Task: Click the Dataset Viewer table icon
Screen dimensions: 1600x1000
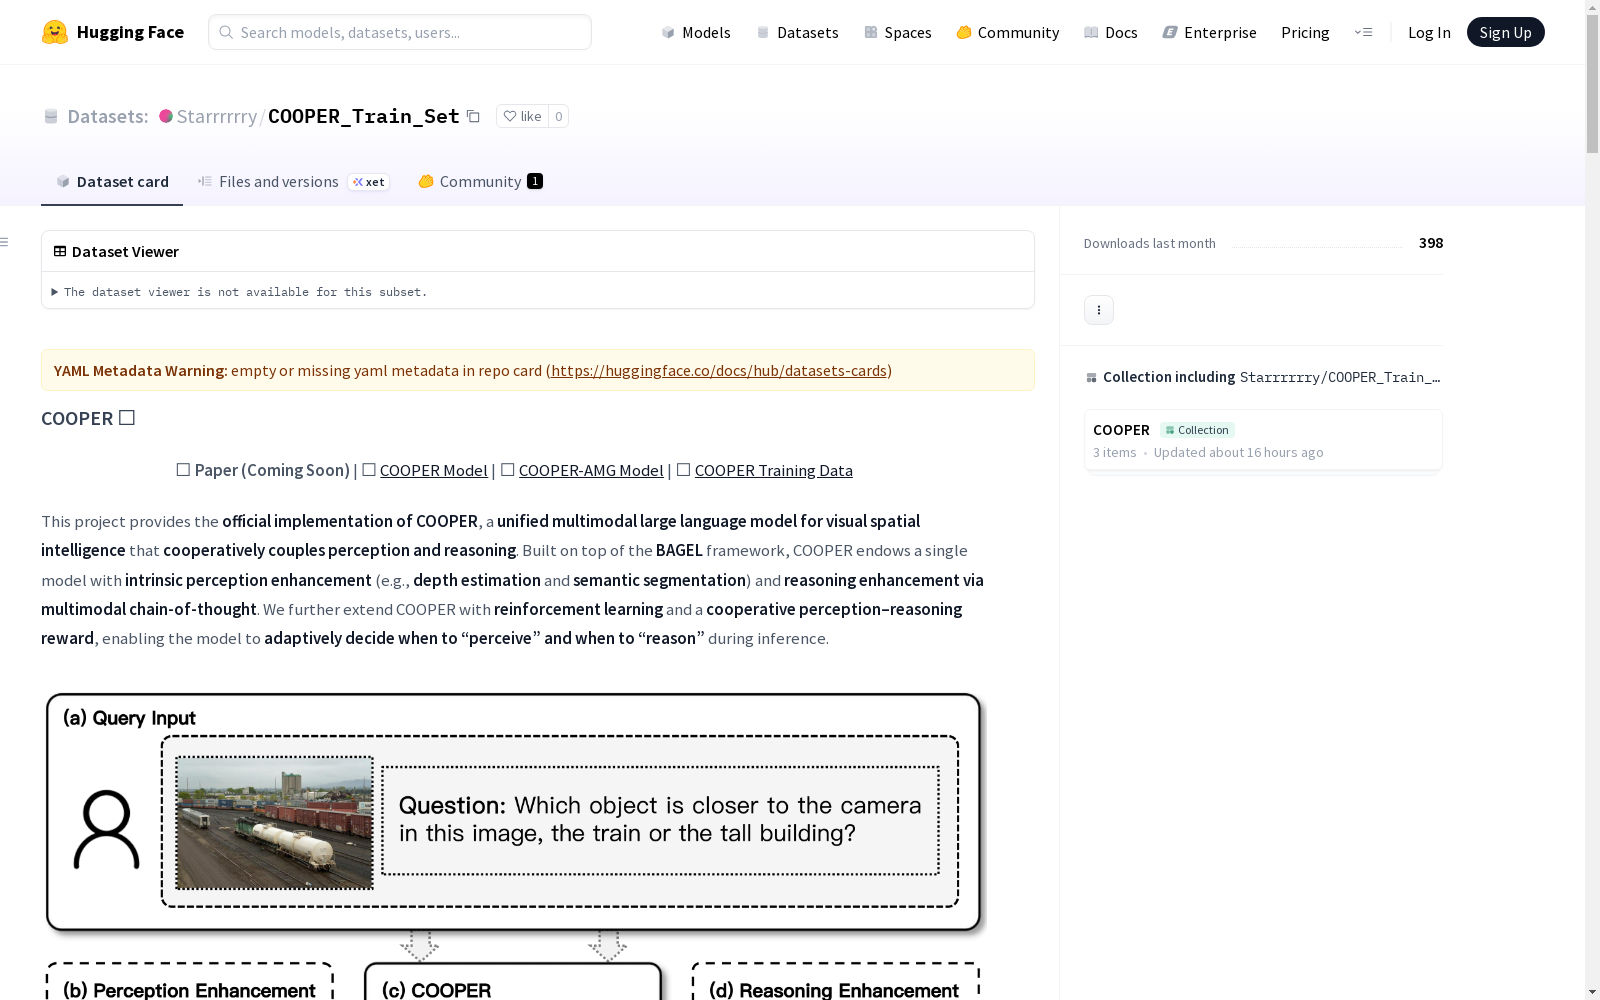Action: (x=60, y=251)
